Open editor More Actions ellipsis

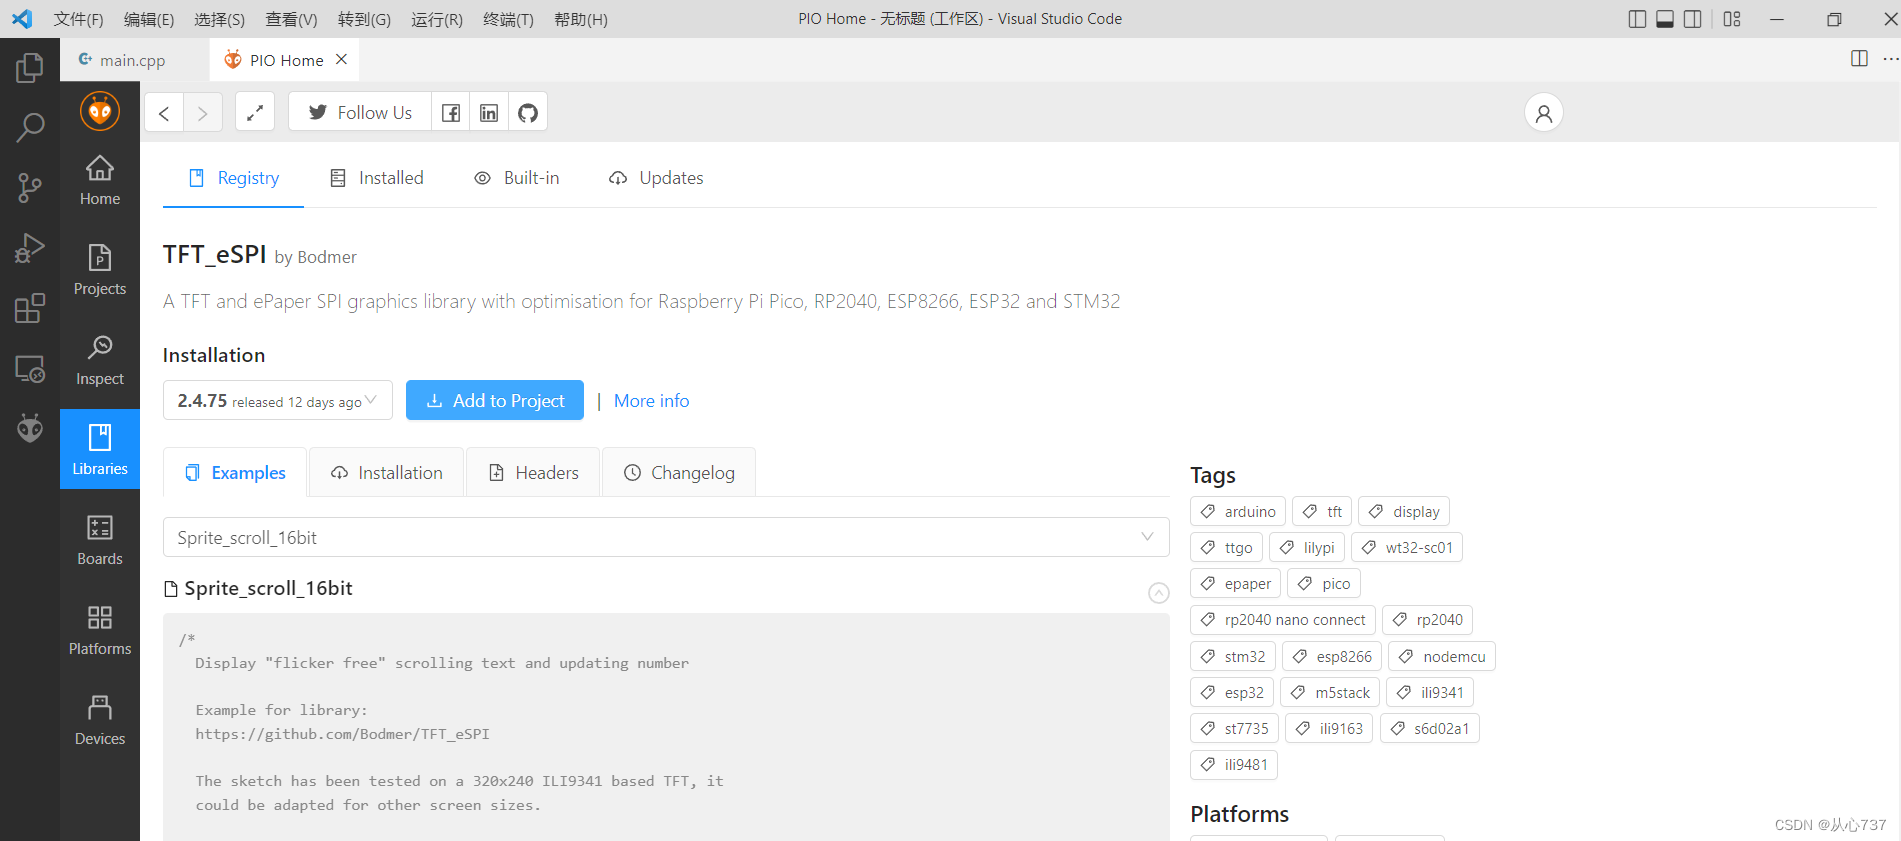pyautogui.click(x=1890, y=59)
